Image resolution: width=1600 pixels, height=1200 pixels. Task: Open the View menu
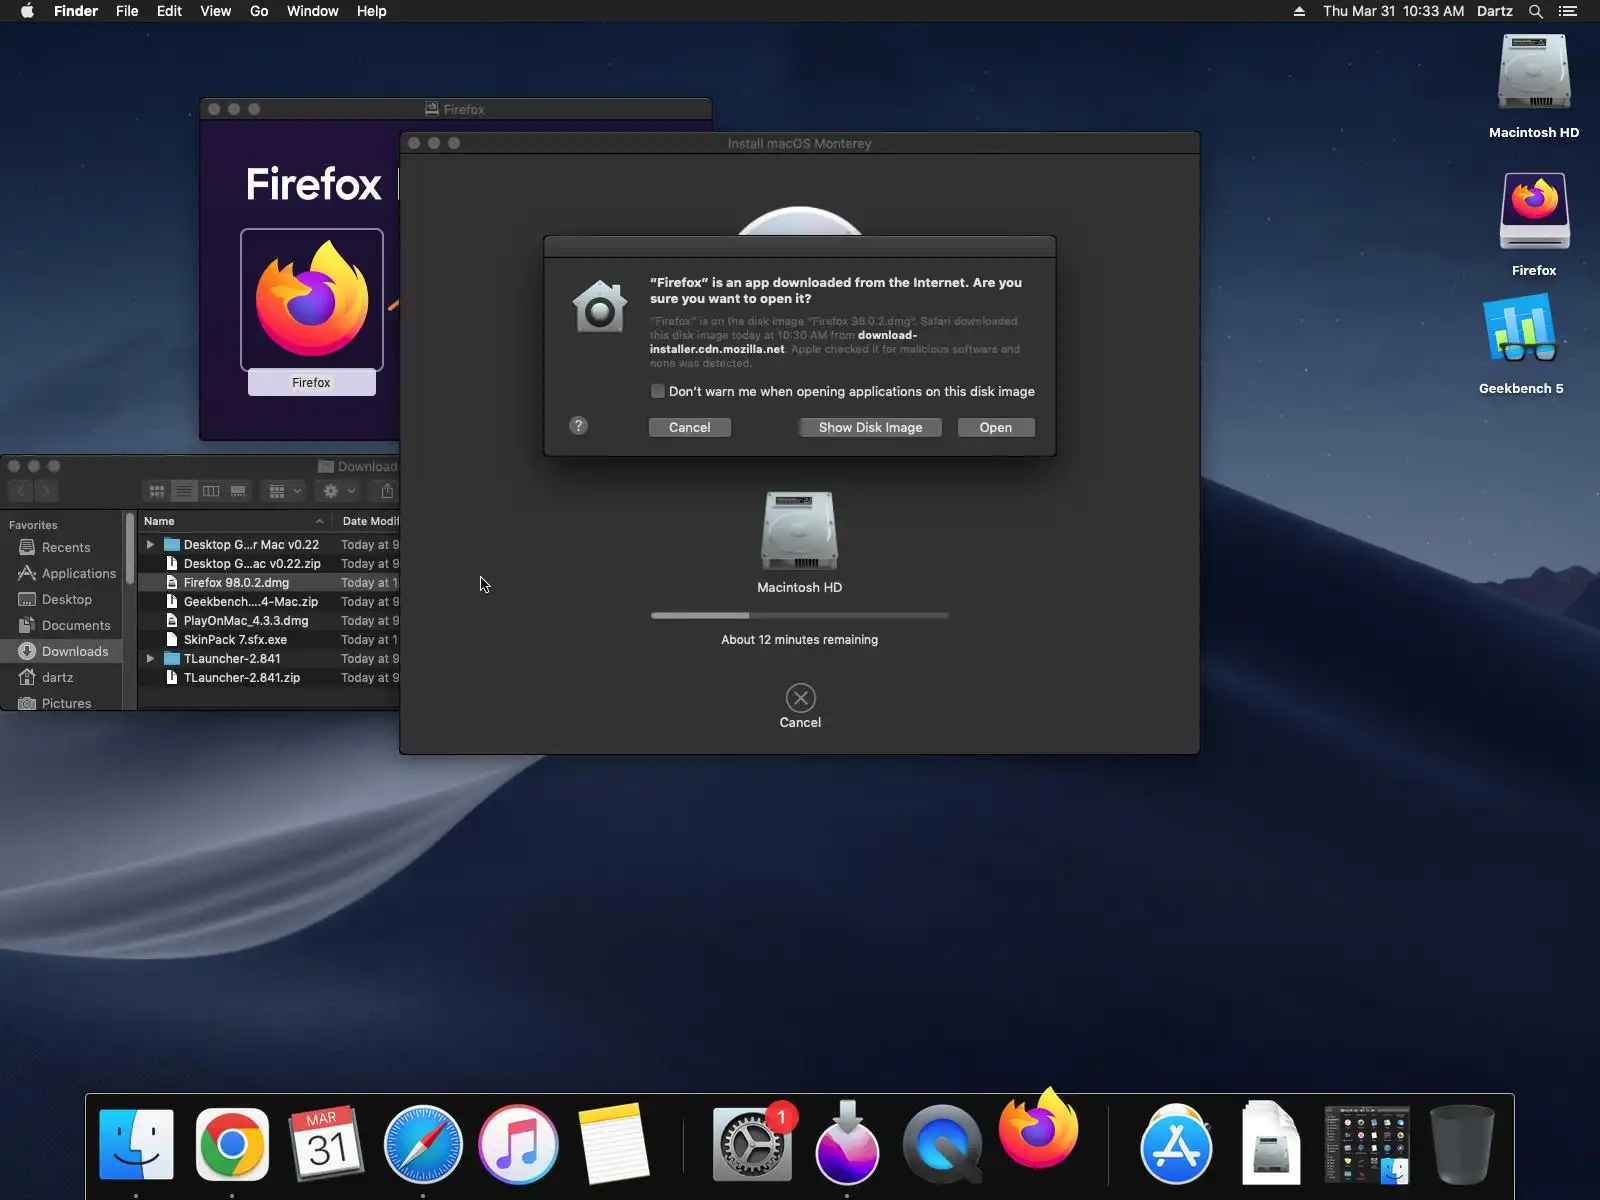click(x=215, y=11)
